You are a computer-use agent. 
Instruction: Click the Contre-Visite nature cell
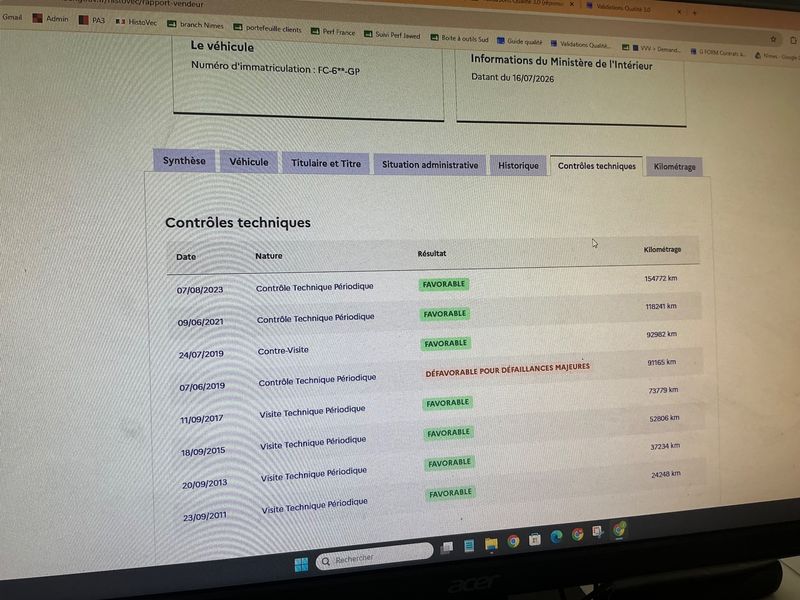[x=283, y=351]
